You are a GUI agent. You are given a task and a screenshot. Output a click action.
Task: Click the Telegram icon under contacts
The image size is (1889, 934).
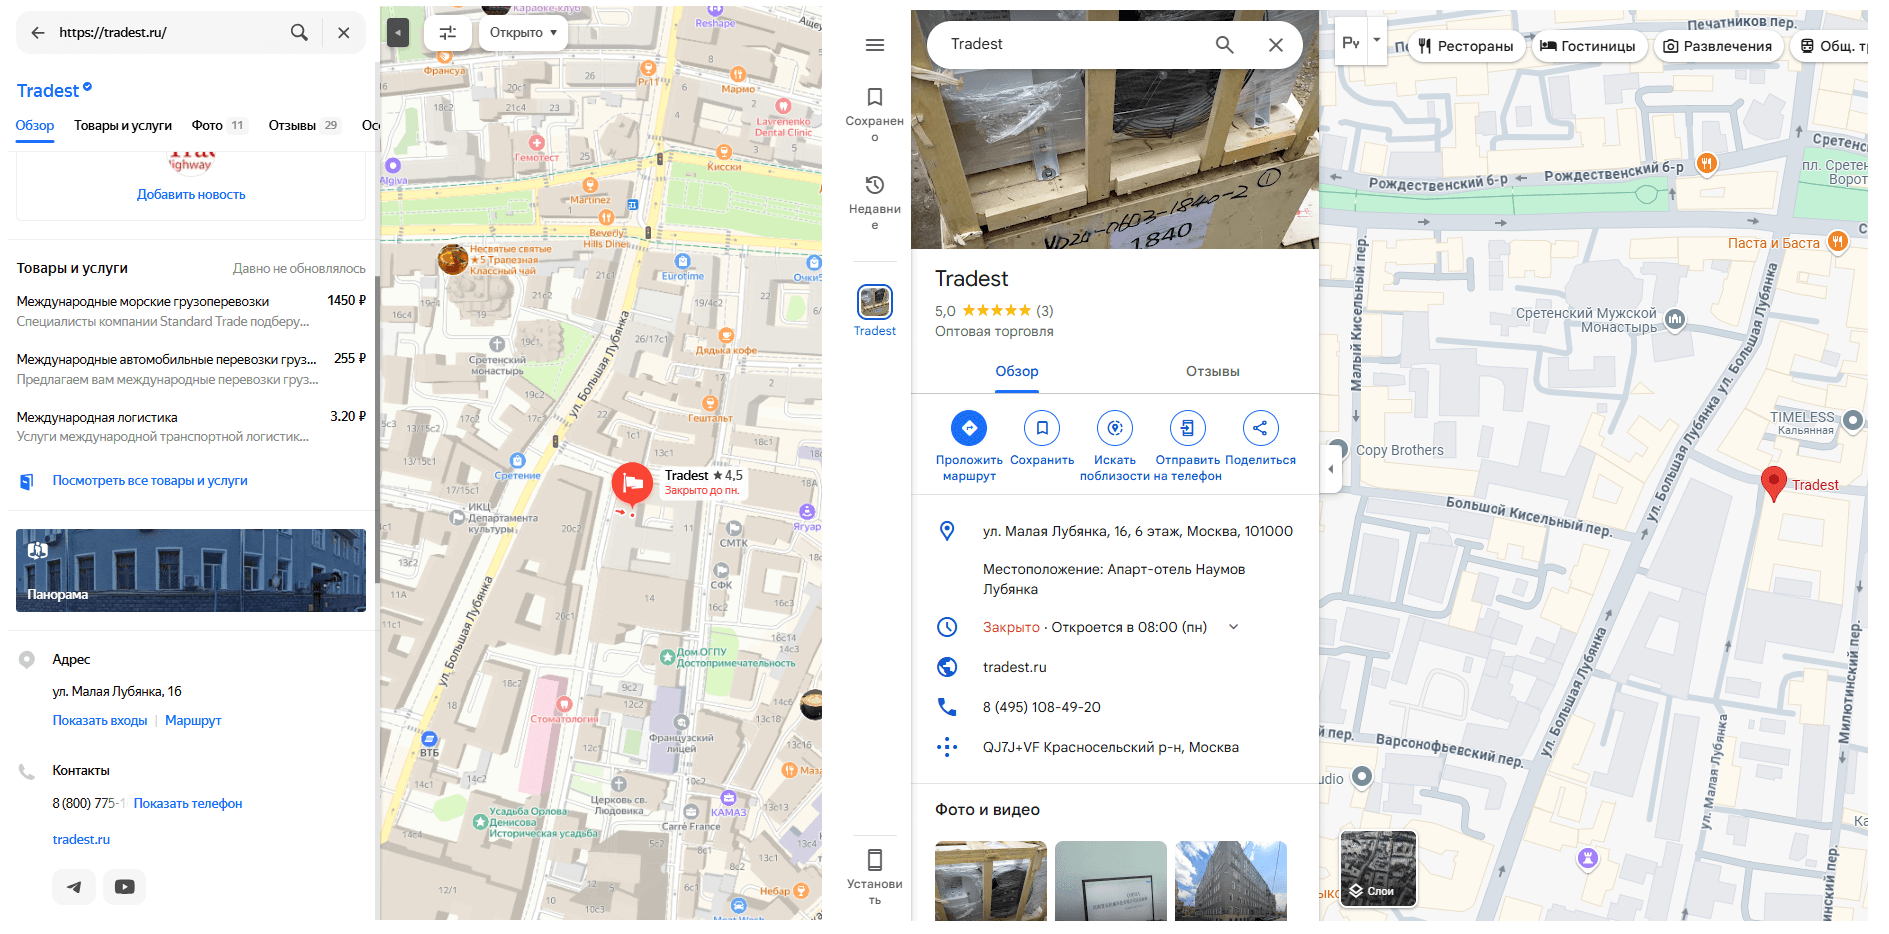pyautogui.click(x=74, y=887)
